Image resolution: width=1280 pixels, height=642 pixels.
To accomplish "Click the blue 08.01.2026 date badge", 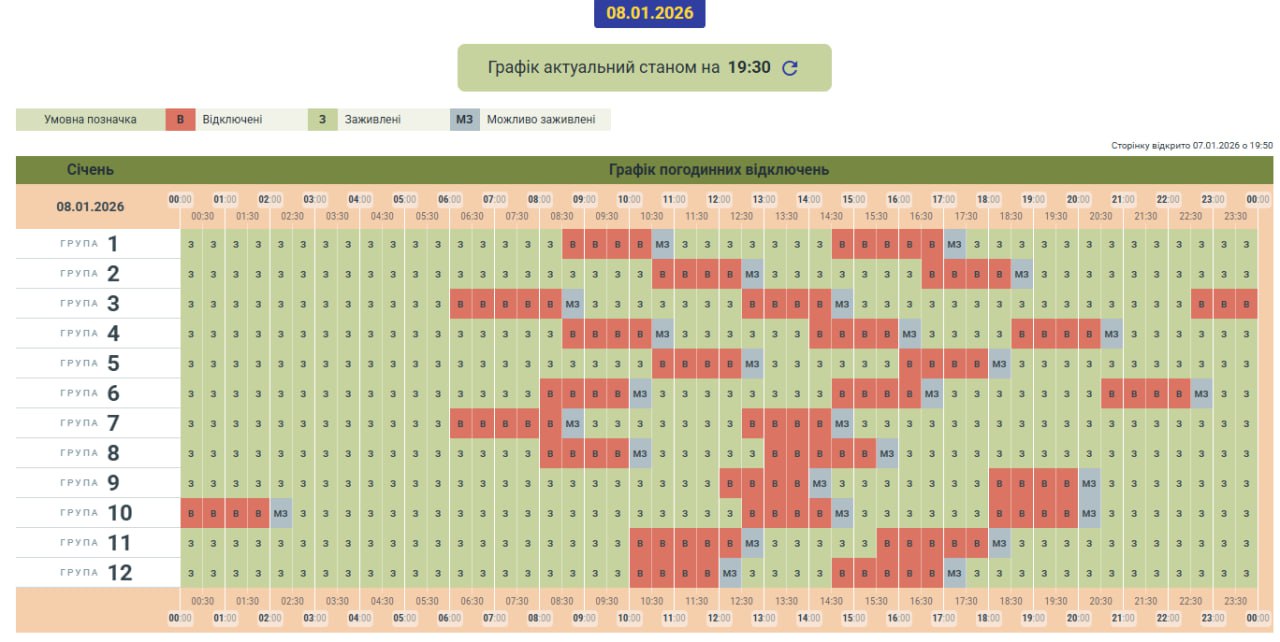I will pos(650,14).
